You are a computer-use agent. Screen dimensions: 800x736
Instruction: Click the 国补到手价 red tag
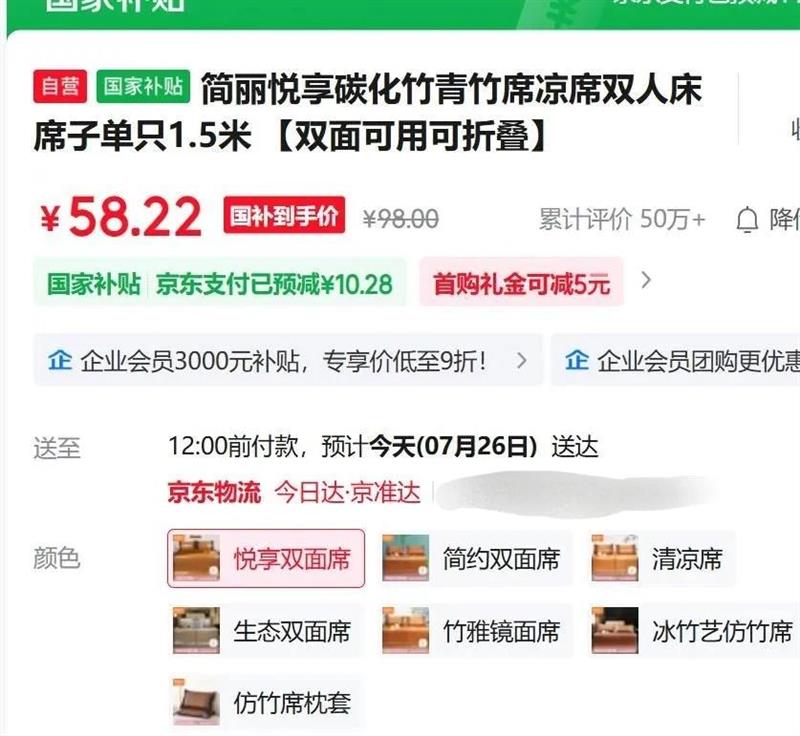tap(284, 215)
